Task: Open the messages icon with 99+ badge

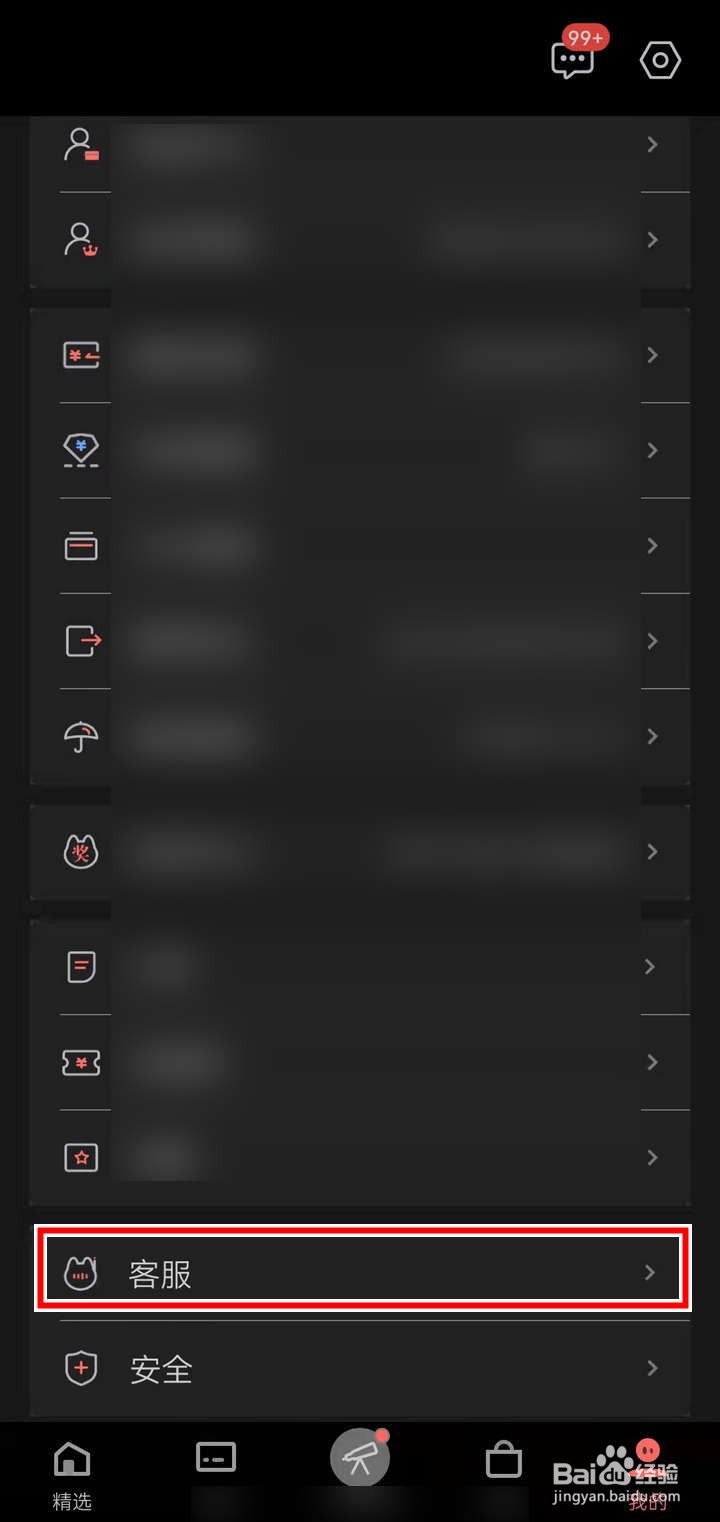Action: pyautogui.click(x=573, y=58)
